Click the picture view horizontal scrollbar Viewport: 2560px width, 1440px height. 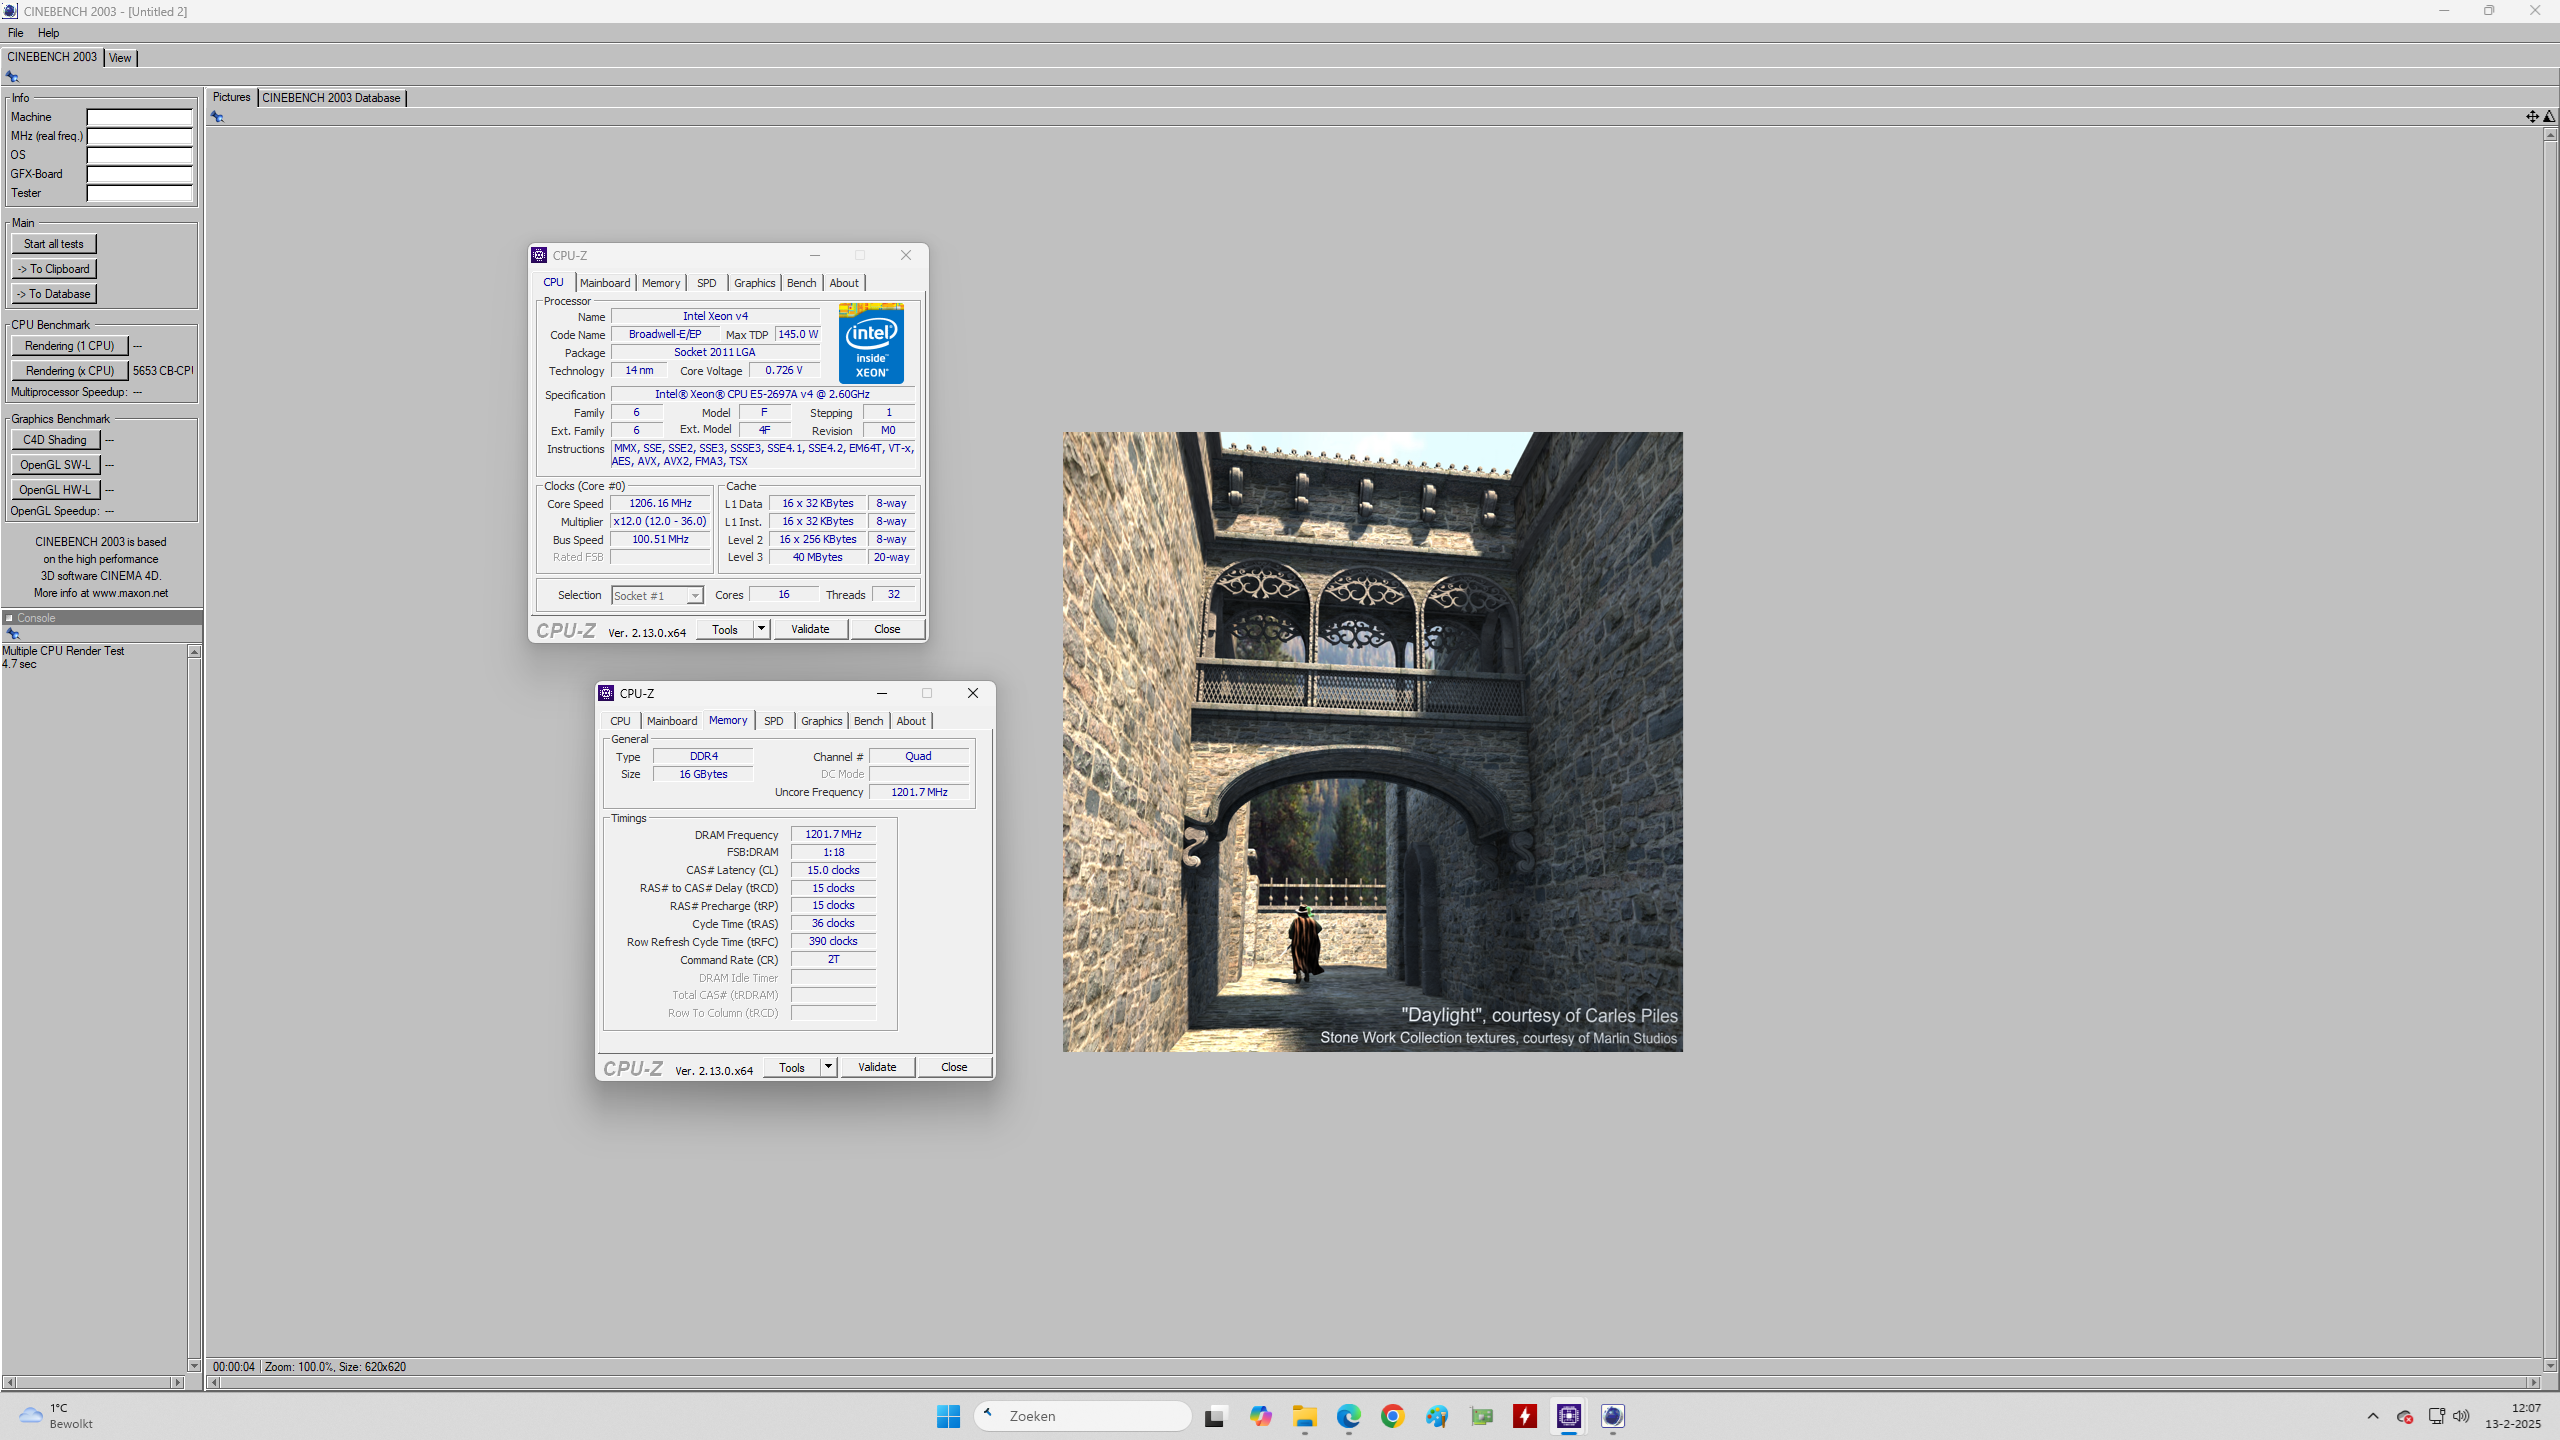coord(1373,1383)
